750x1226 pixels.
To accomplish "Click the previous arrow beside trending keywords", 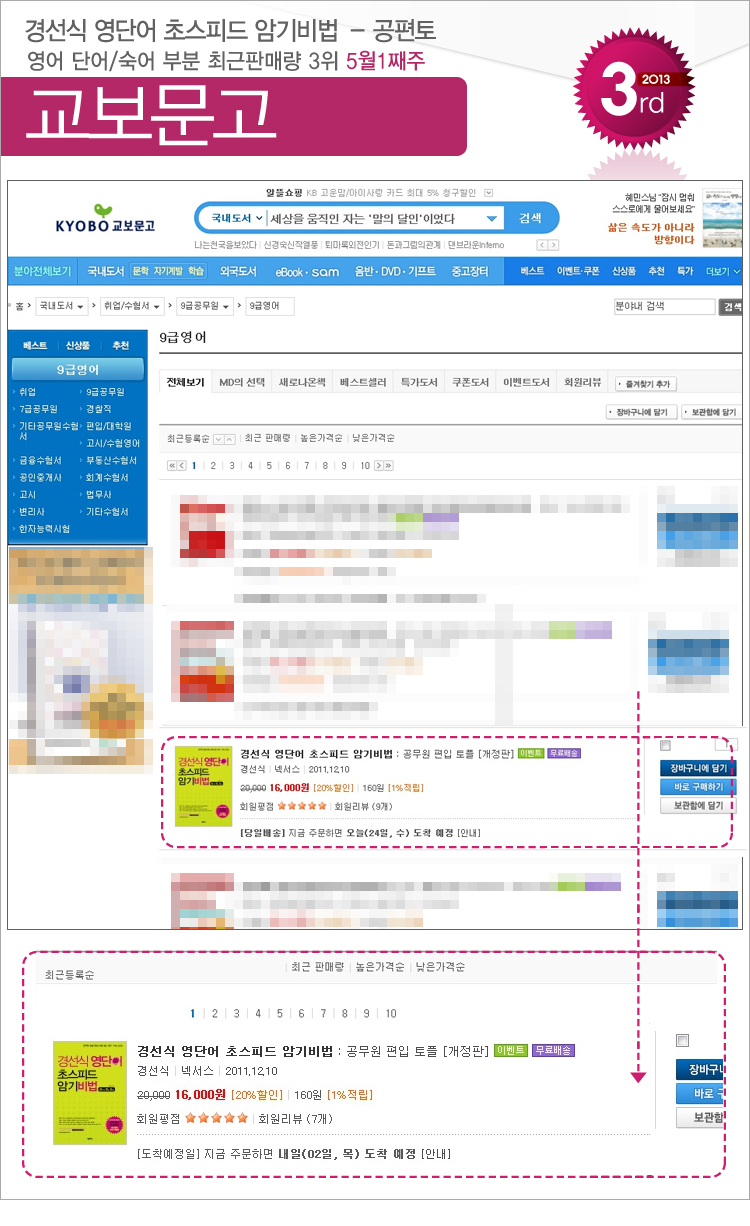I will [542, 245].
